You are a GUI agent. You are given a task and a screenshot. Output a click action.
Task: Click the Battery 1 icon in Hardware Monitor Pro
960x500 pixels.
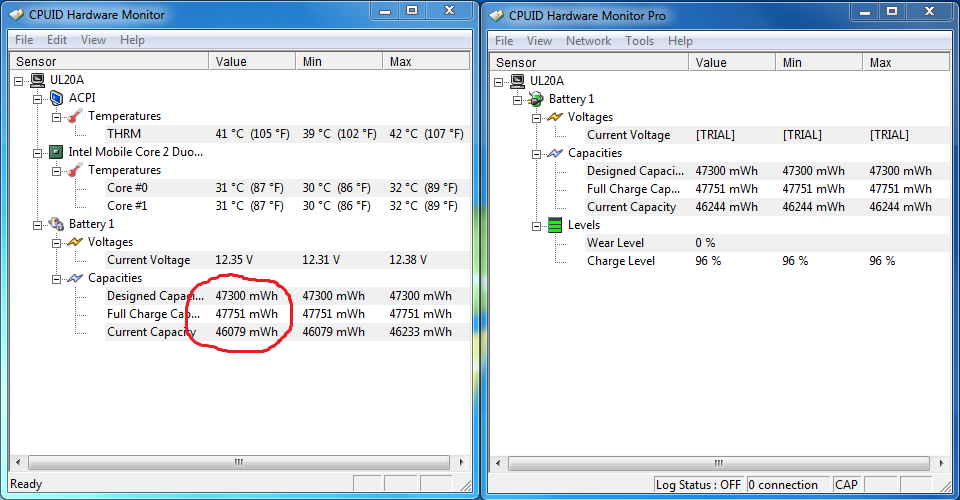(536, 99)
